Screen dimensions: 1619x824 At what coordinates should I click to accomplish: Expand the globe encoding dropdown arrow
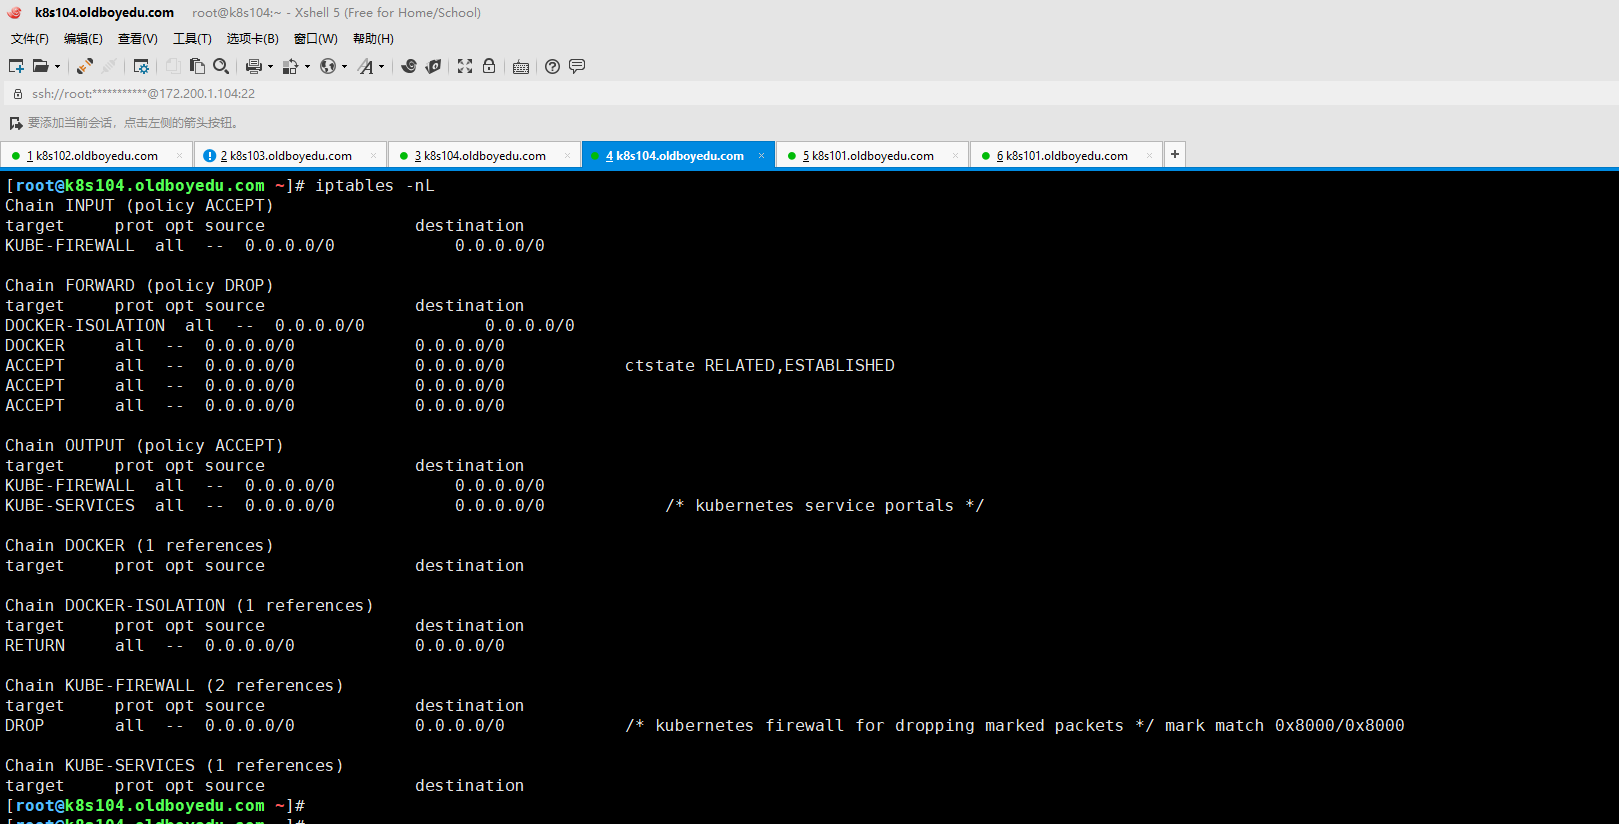344,67
